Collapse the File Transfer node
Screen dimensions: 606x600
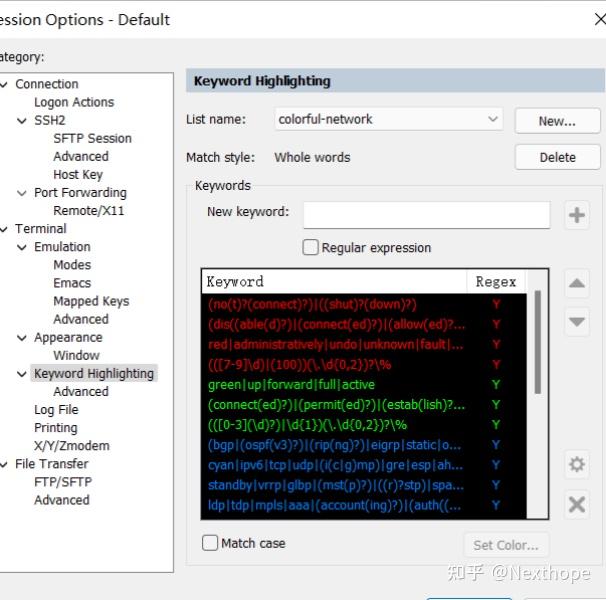click(4, 464)
